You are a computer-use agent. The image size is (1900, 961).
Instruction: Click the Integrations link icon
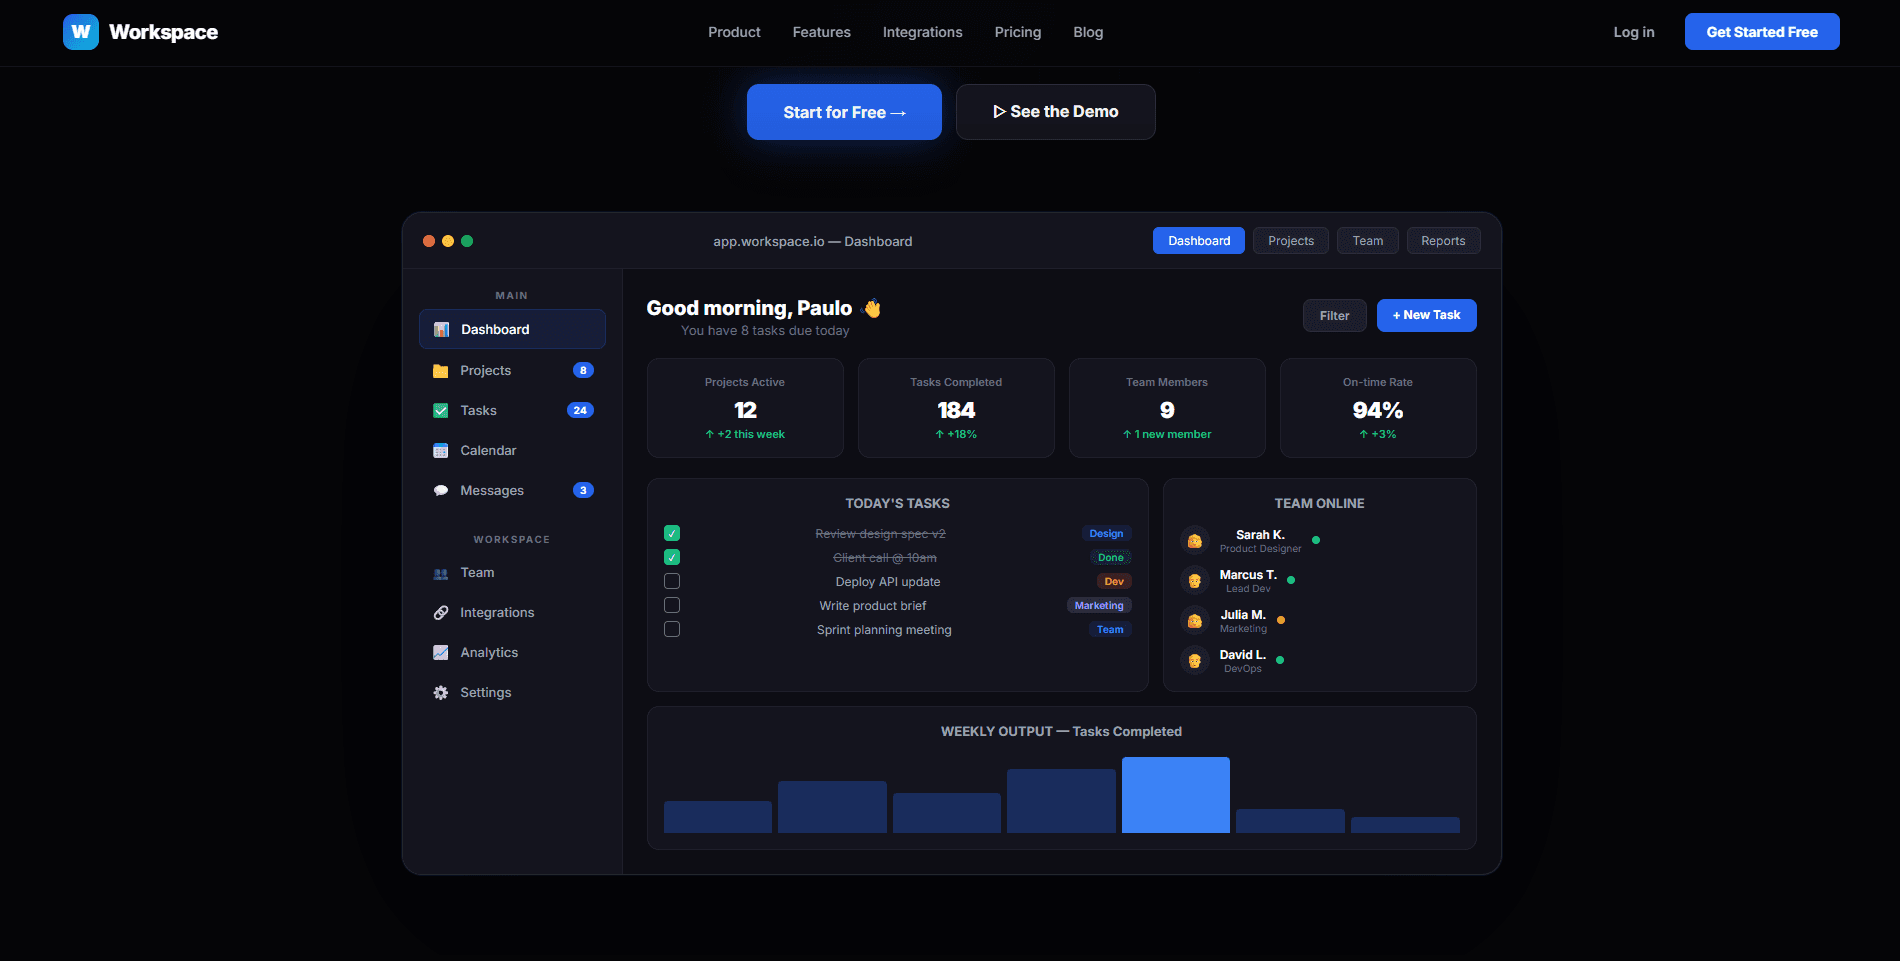(440, 613)
